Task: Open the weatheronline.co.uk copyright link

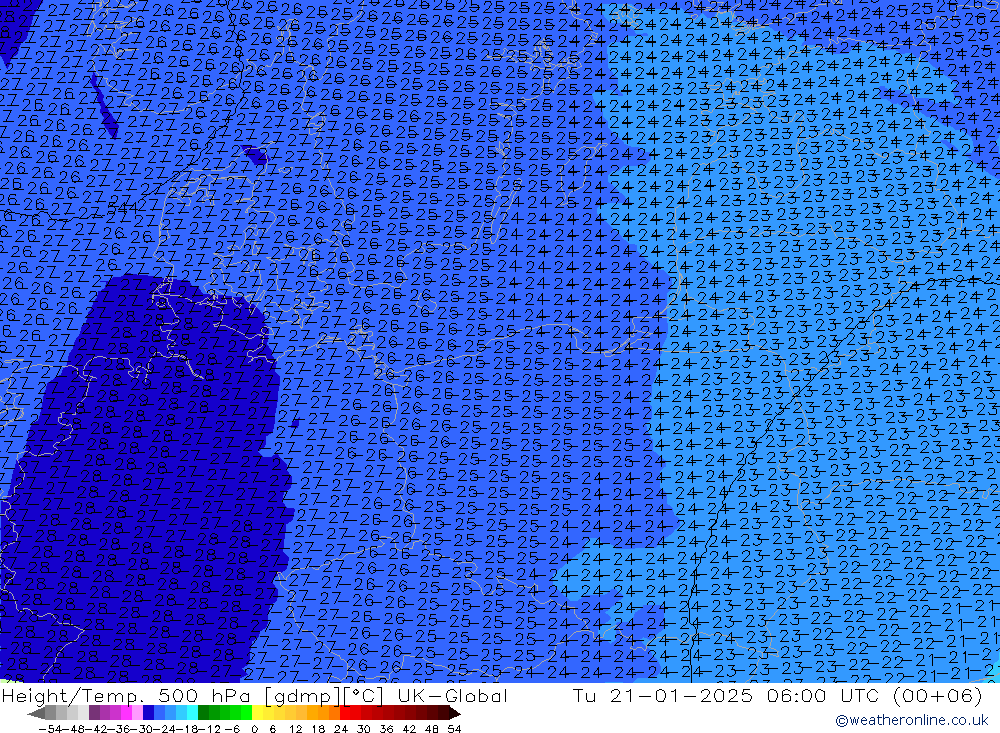Action: (x=911, y=720)
